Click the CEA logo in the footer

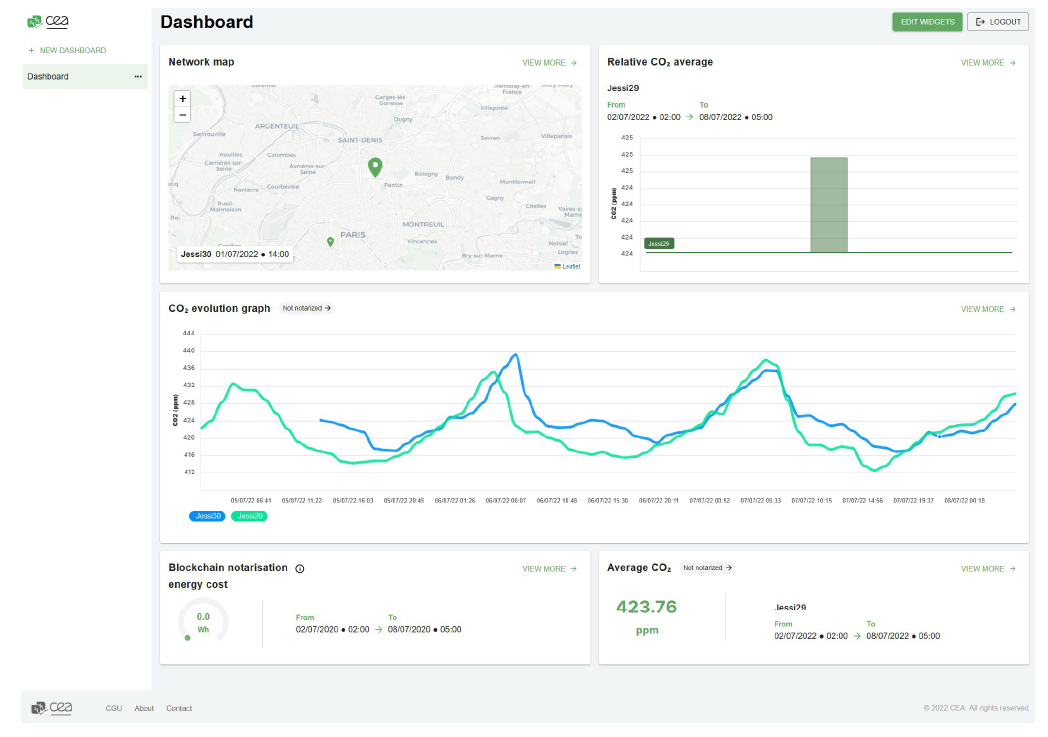coord(51,708)
